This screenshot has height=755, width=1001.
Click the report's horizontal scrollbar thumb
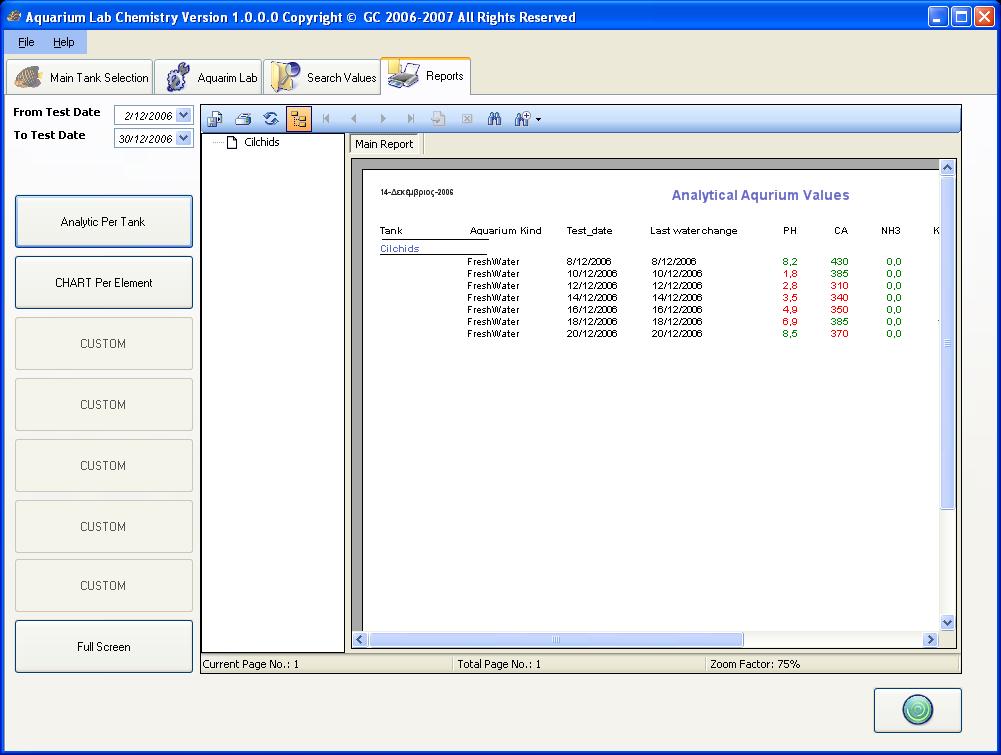pyautogui.click(x=556, y=640)
